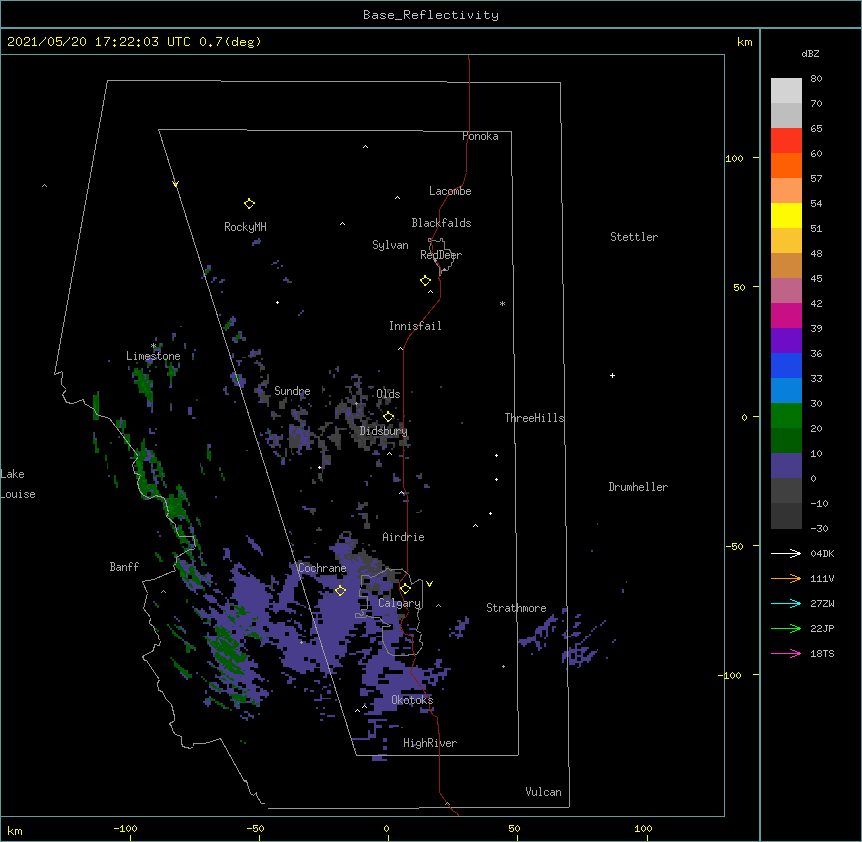862x842 pixels.
Task: Click the green 22JP arrow legend icon
Action: [786, 628]
